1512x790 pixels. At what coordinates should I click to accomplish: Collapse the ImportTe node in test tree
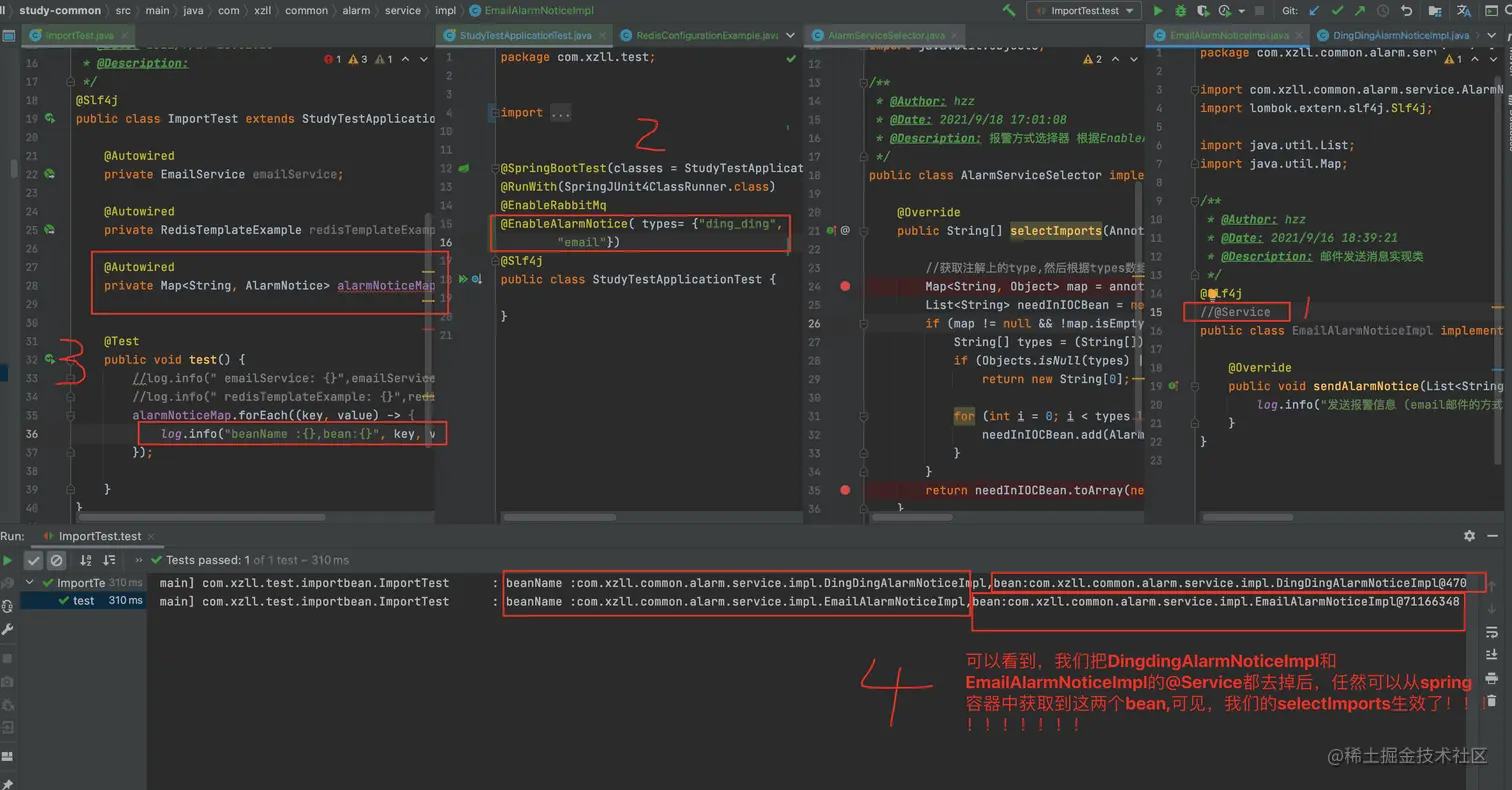[30, 583]
